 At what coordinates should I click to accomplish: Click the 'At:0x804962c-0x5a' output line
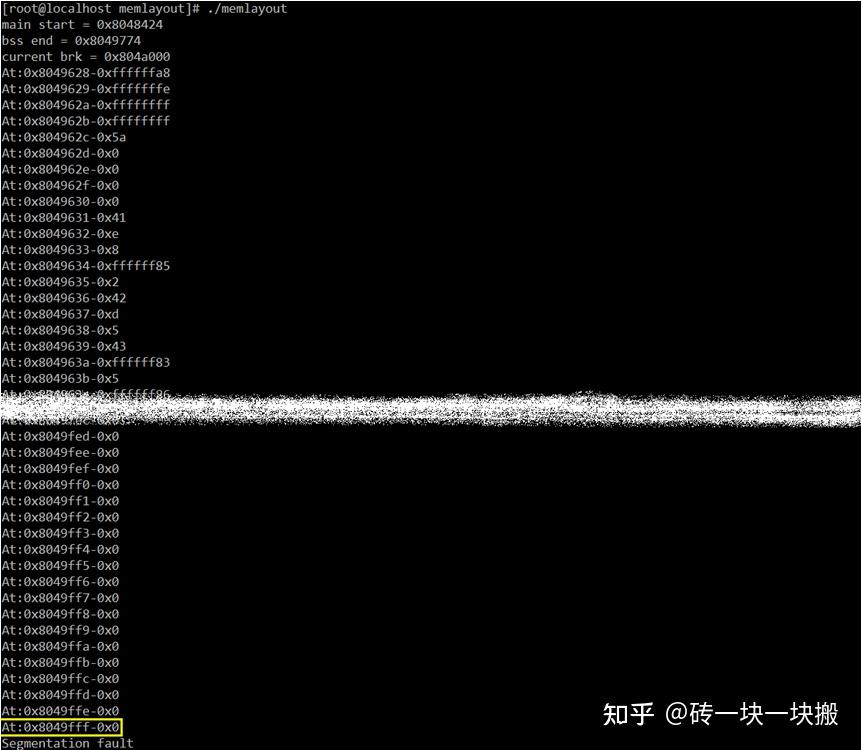coord(64,137)
